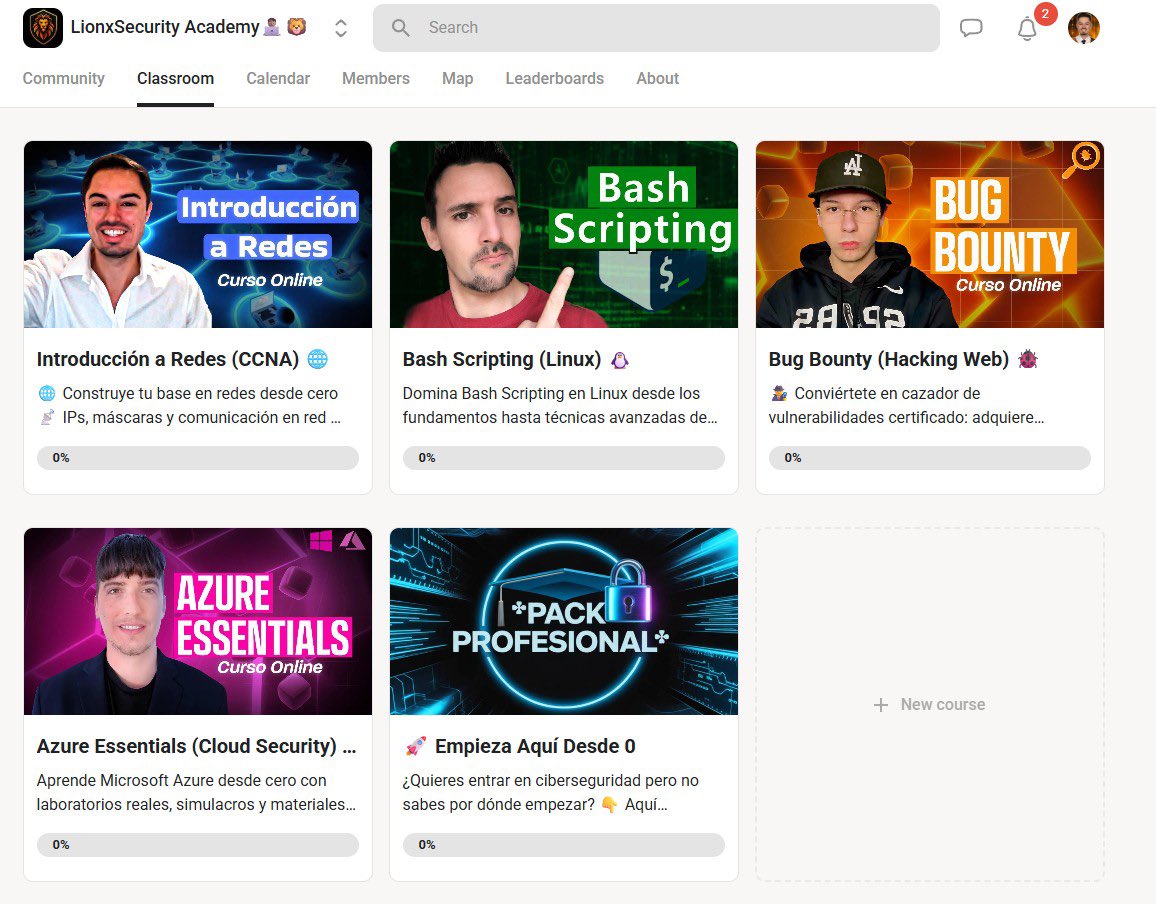Click the Bug Bounty (Hacking Web) title
This screenshot has height=904, width=1156.
(888, 359)
